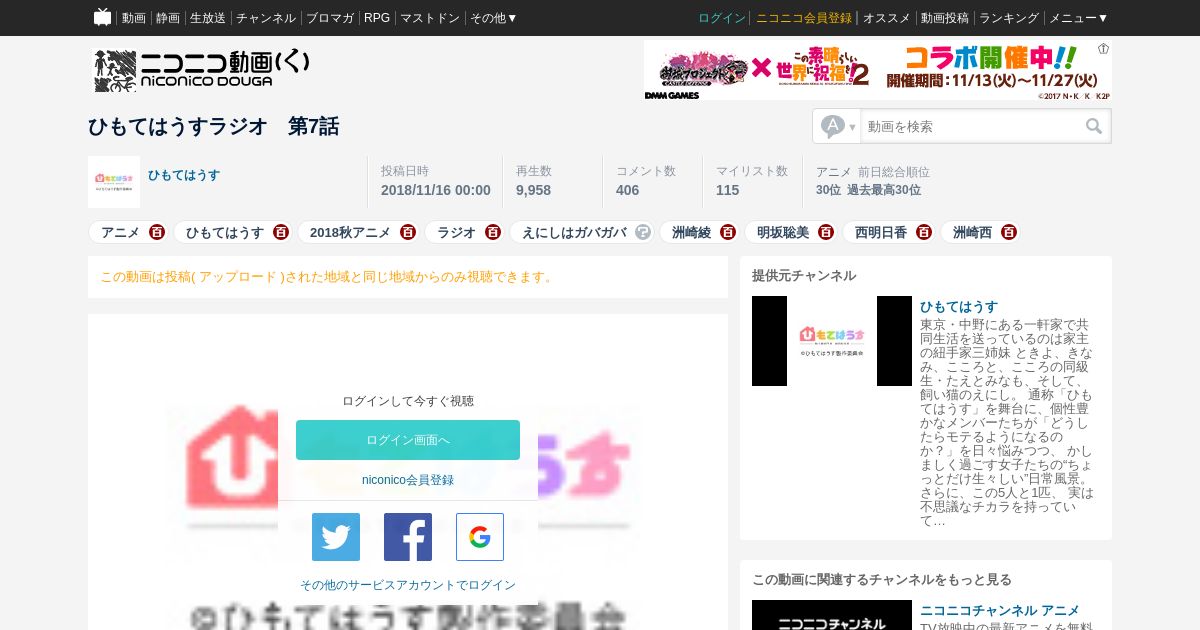
Task: Open the Niconico Douga logo homepage
Action: 202,70
